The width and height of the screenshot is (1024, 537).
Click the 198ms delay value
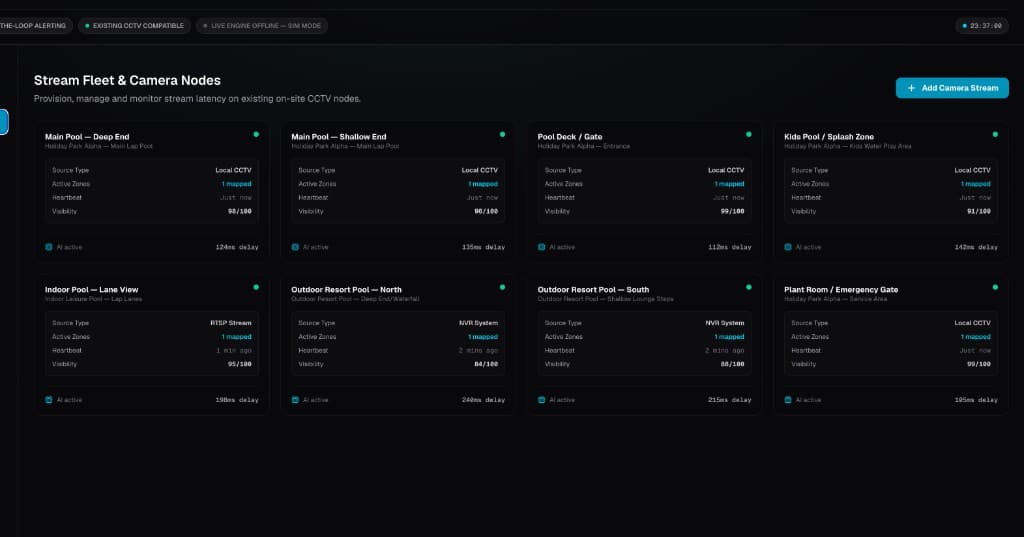tap(237, 400)
